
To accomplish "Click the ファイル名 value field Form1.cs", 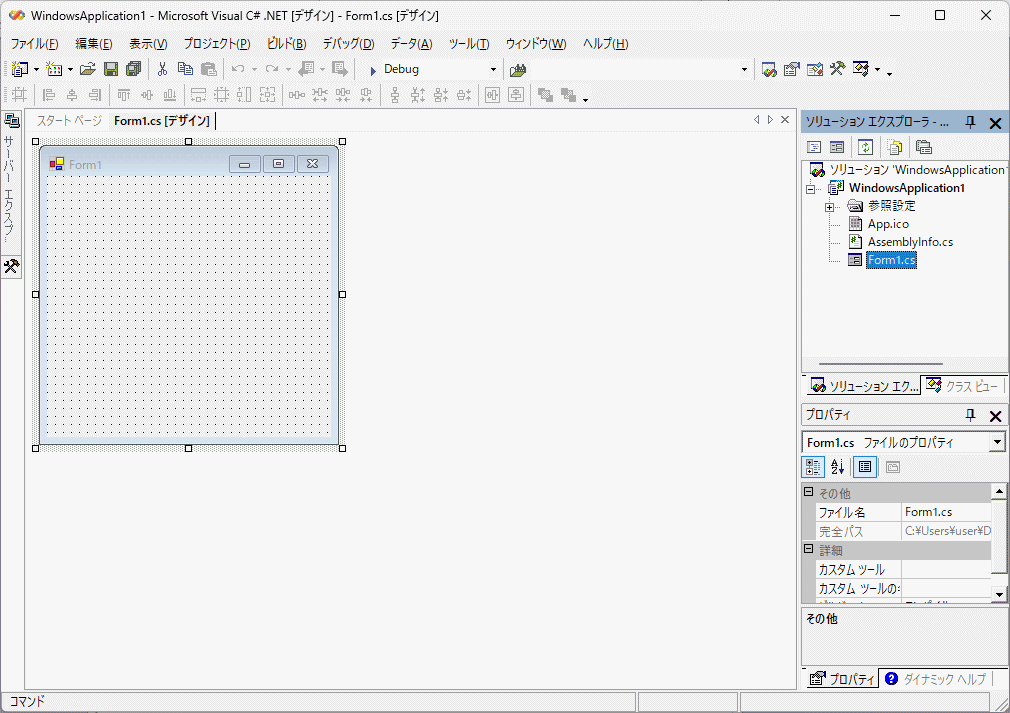I will coord(946,512).
